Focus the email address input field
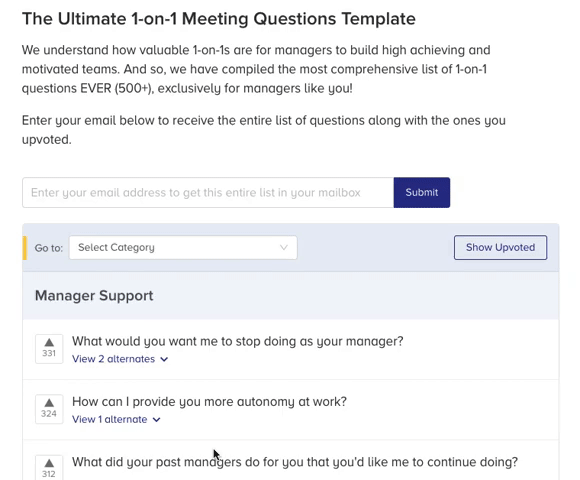 pos(208,192)
